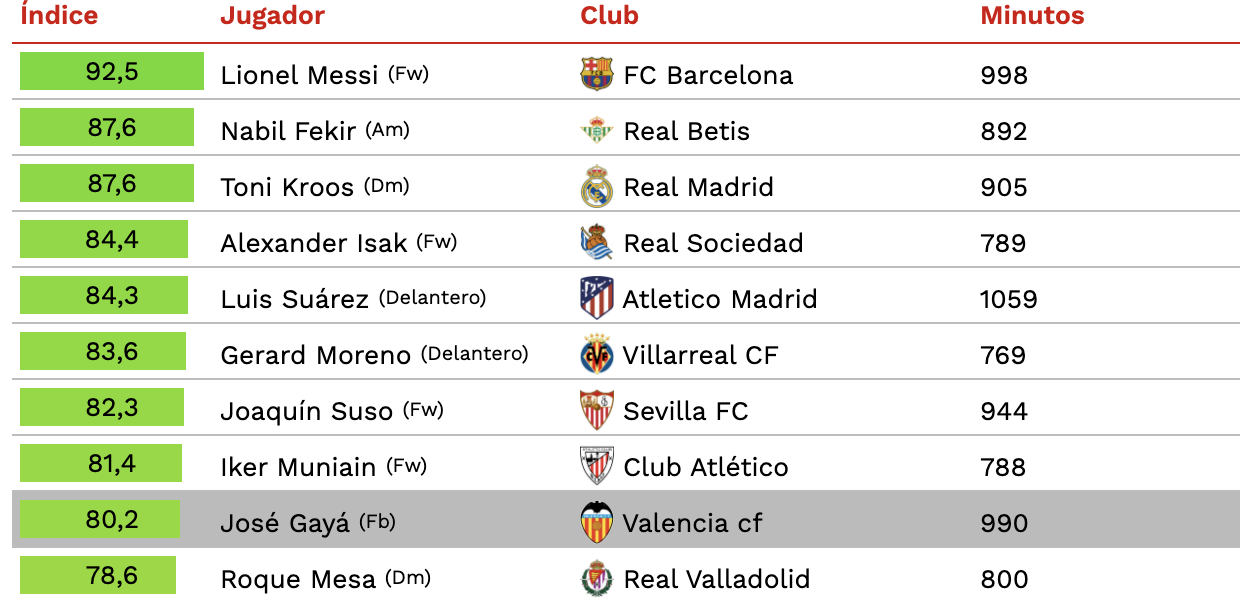The image size is (1240, 602).
Task: Click the Real Betis crest icon
Action: pyautogui.click(x=596, y=130)
